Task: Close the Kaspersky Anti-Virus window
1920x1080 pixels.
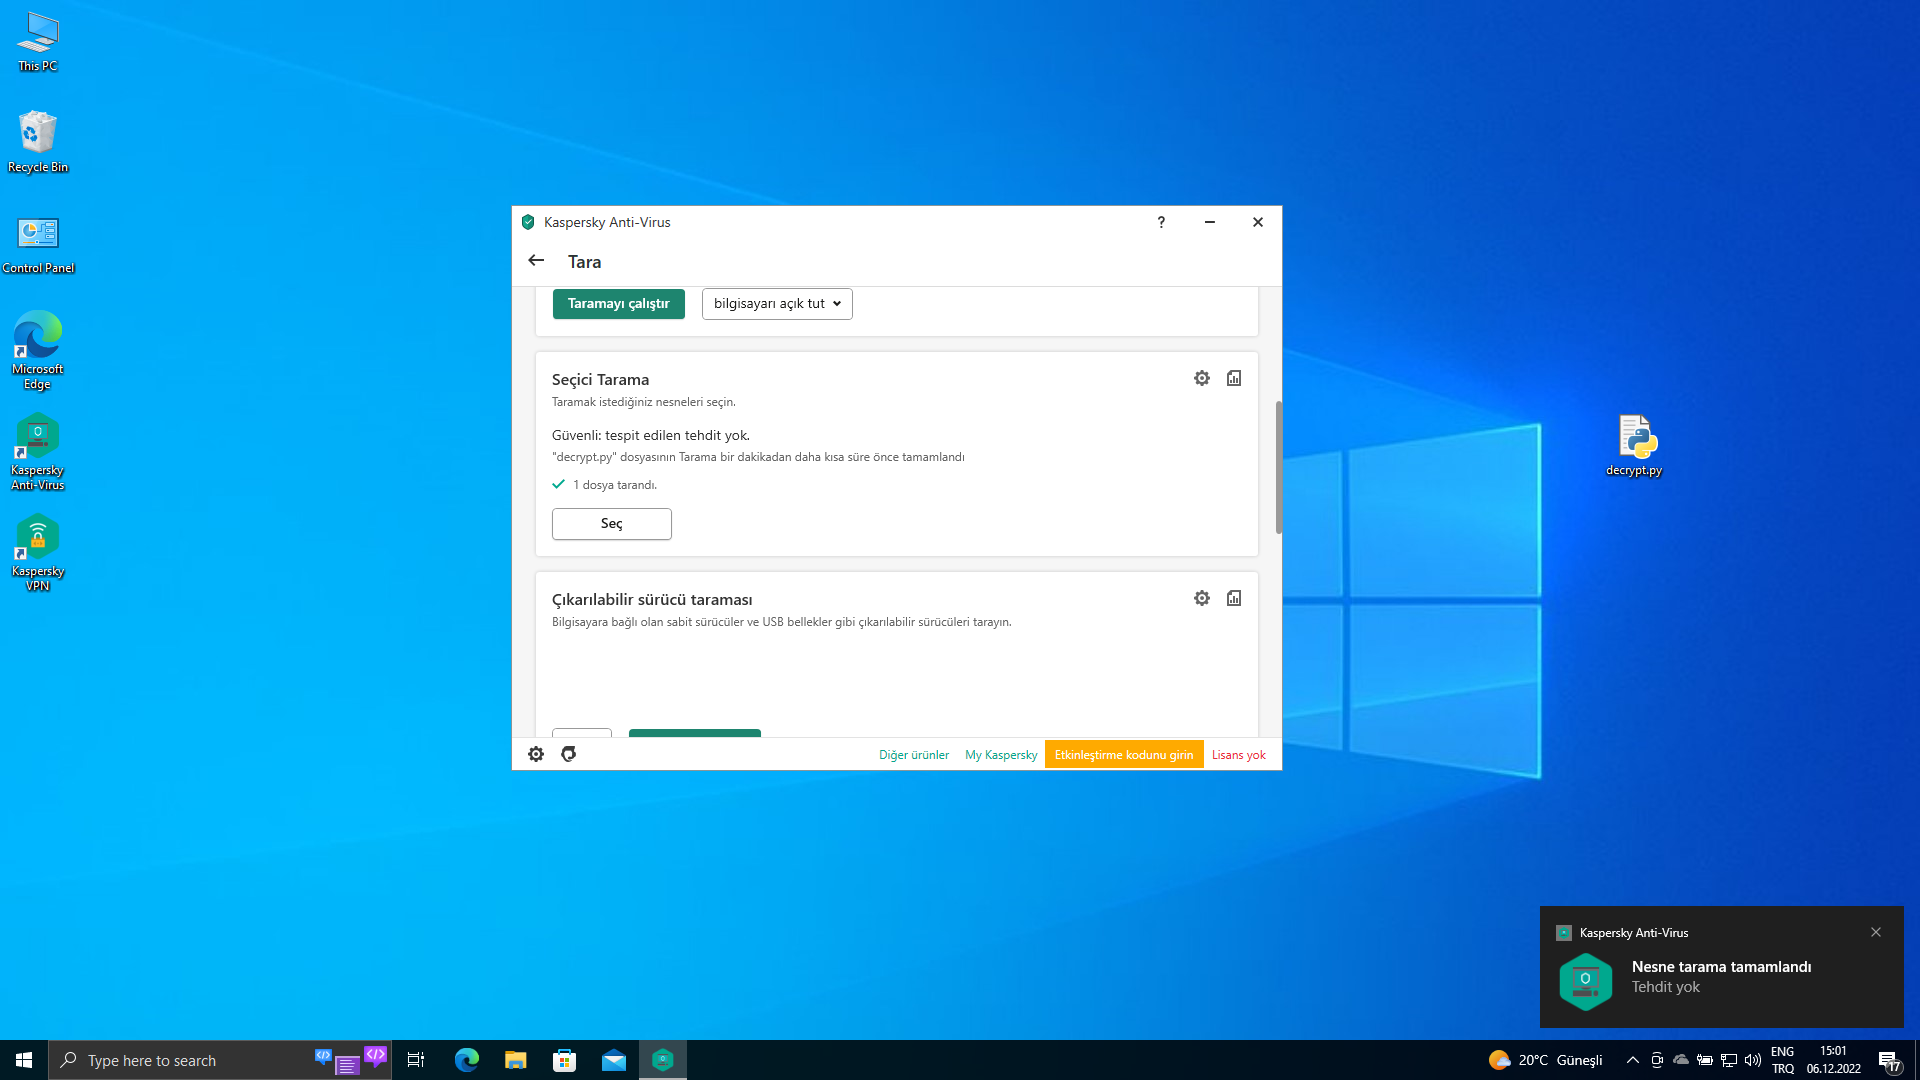Action: pos(1258,222)
